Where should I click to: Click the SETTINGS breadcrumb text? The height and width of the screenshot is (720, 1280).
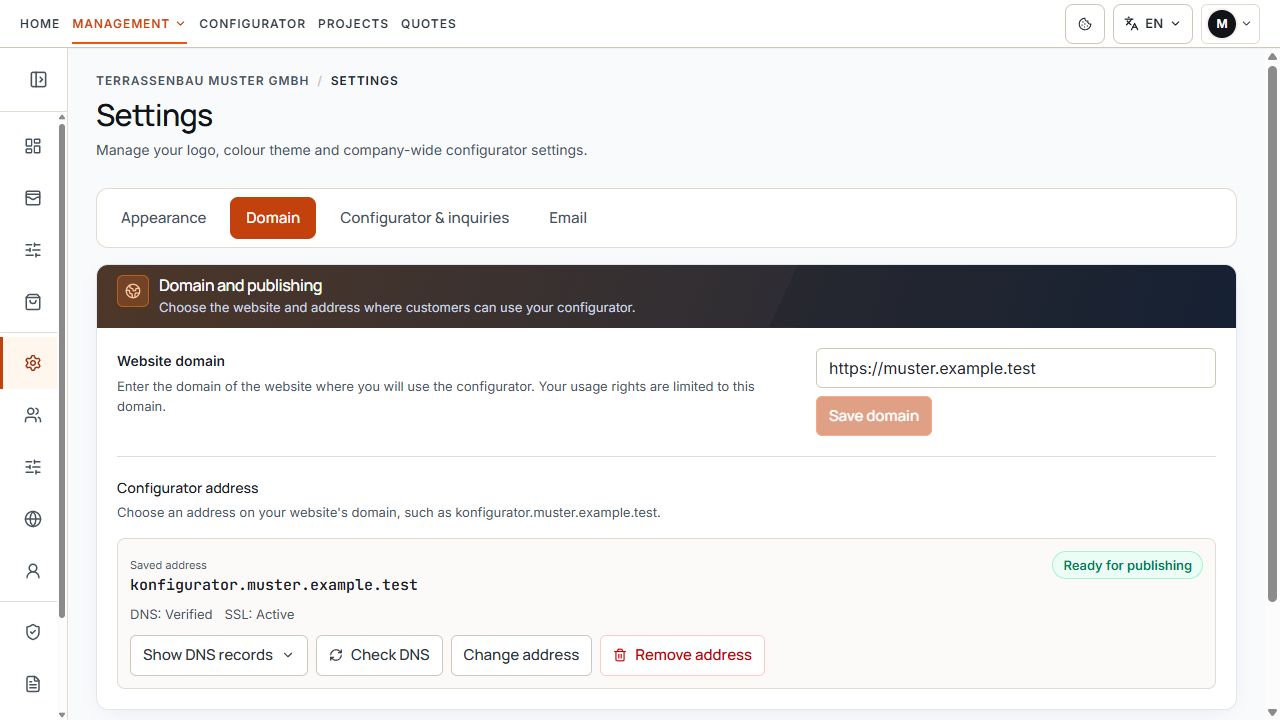pos(364,81)
